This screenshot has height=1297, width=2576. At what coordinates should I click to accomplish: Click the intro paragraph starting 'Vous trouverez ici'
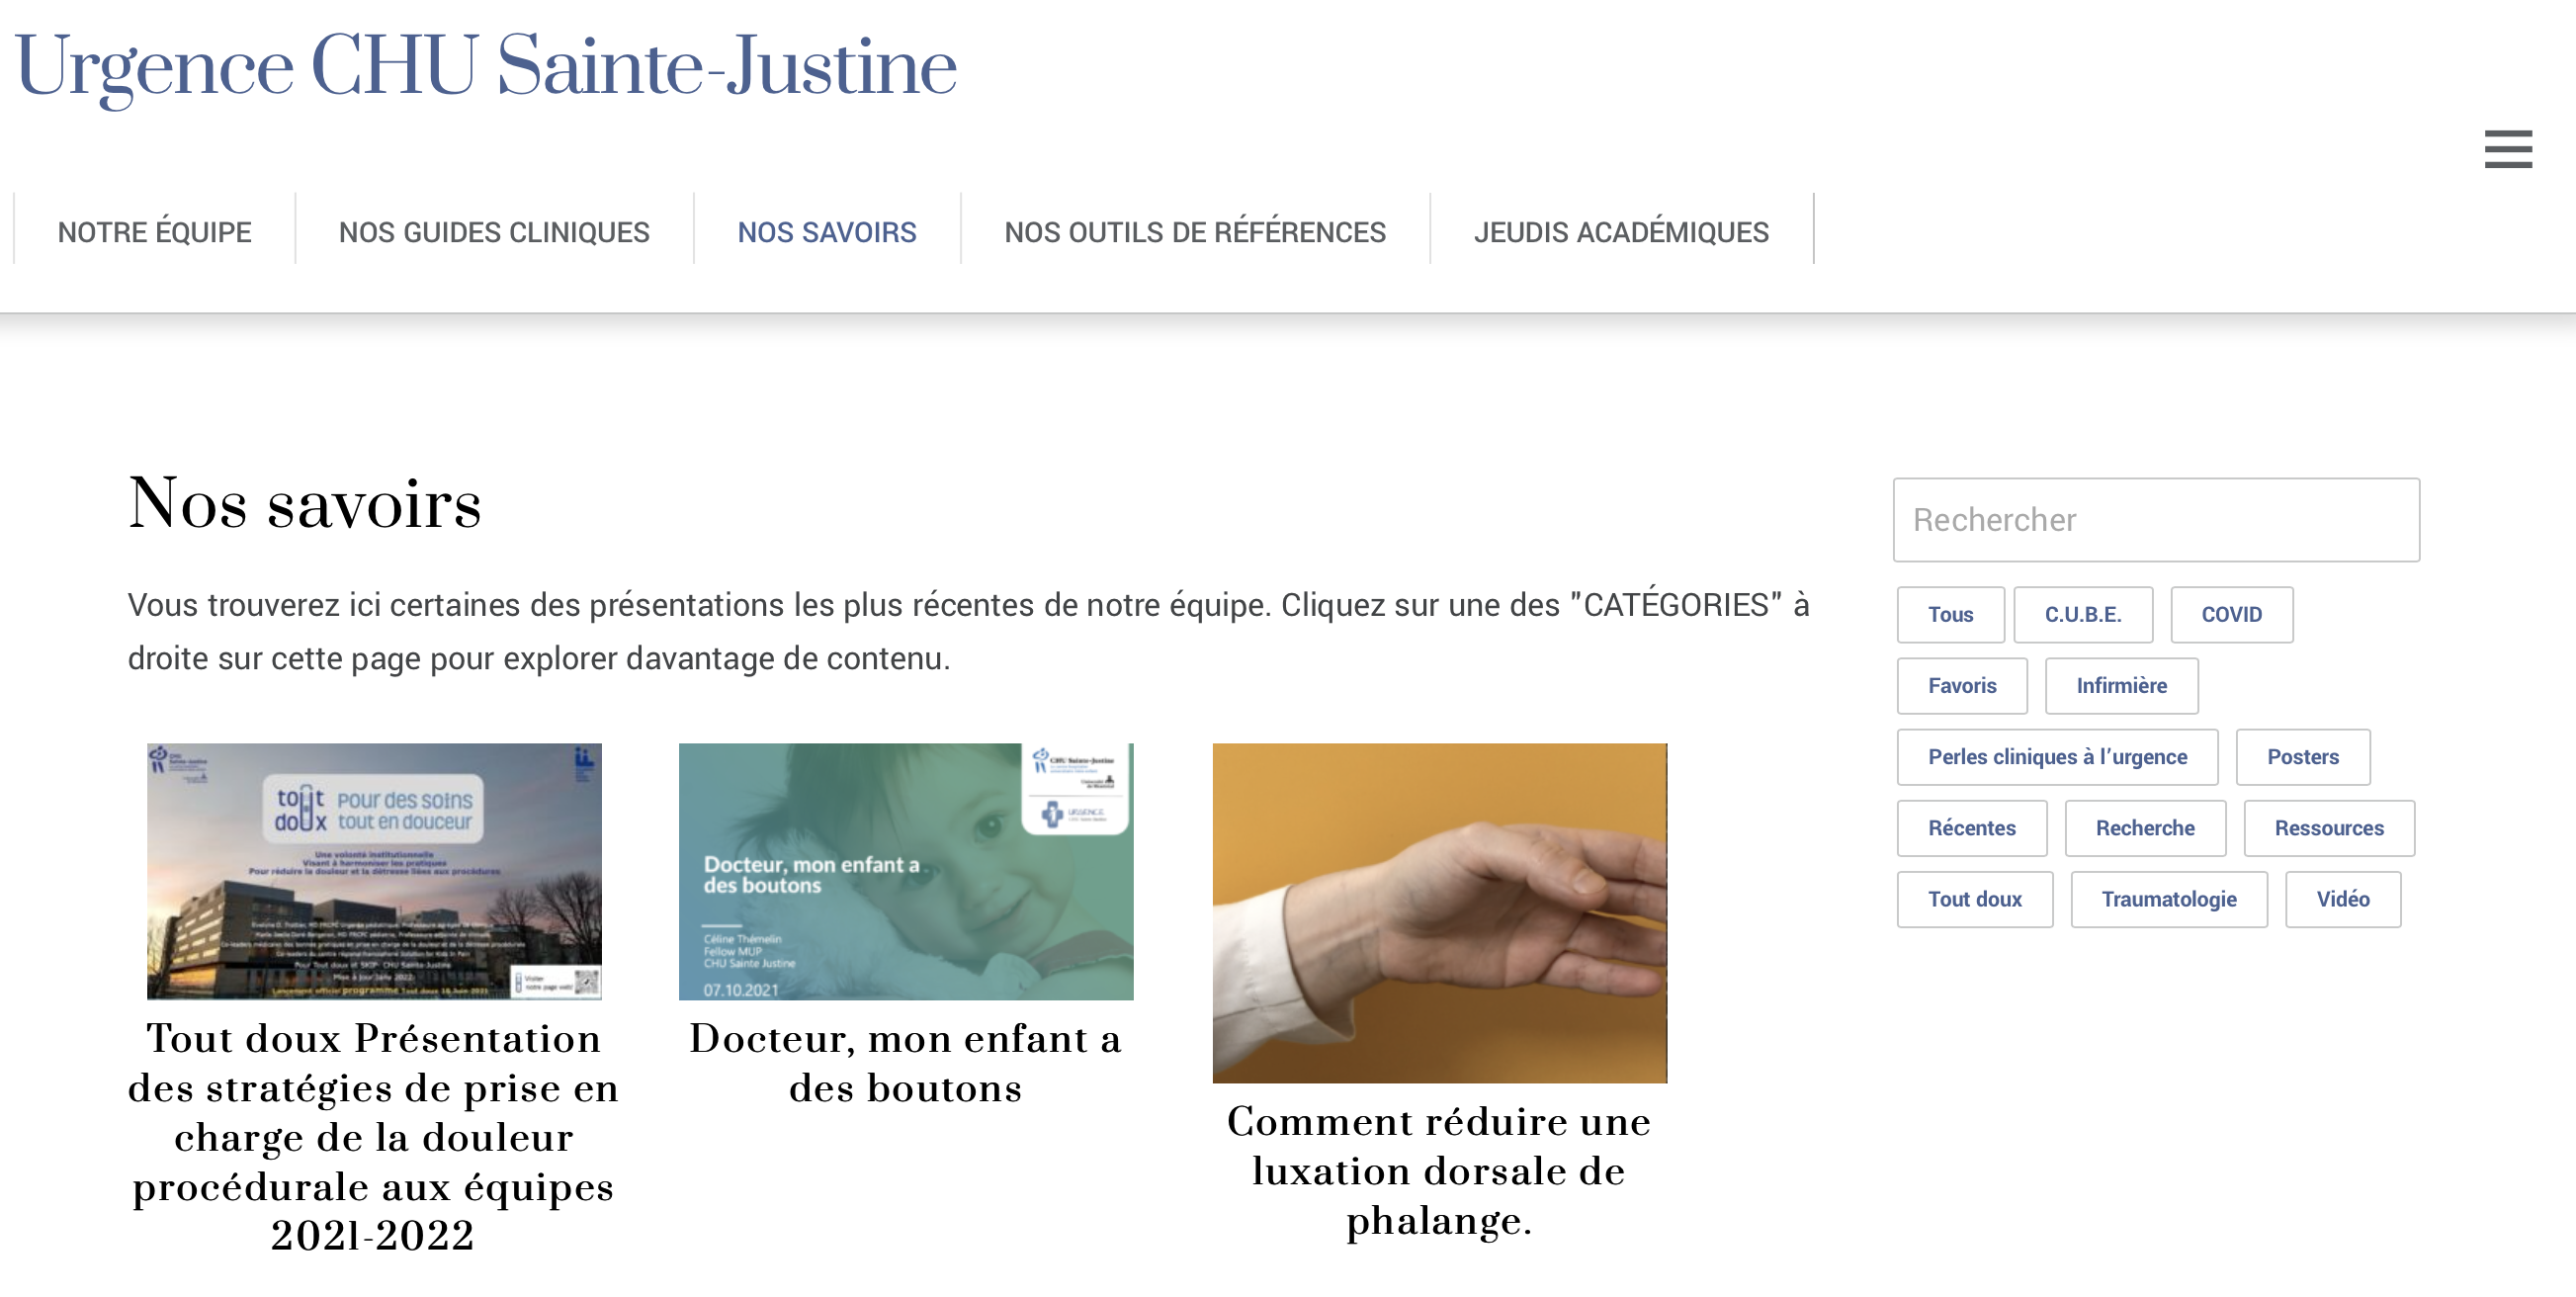click(x=968, y=632)
